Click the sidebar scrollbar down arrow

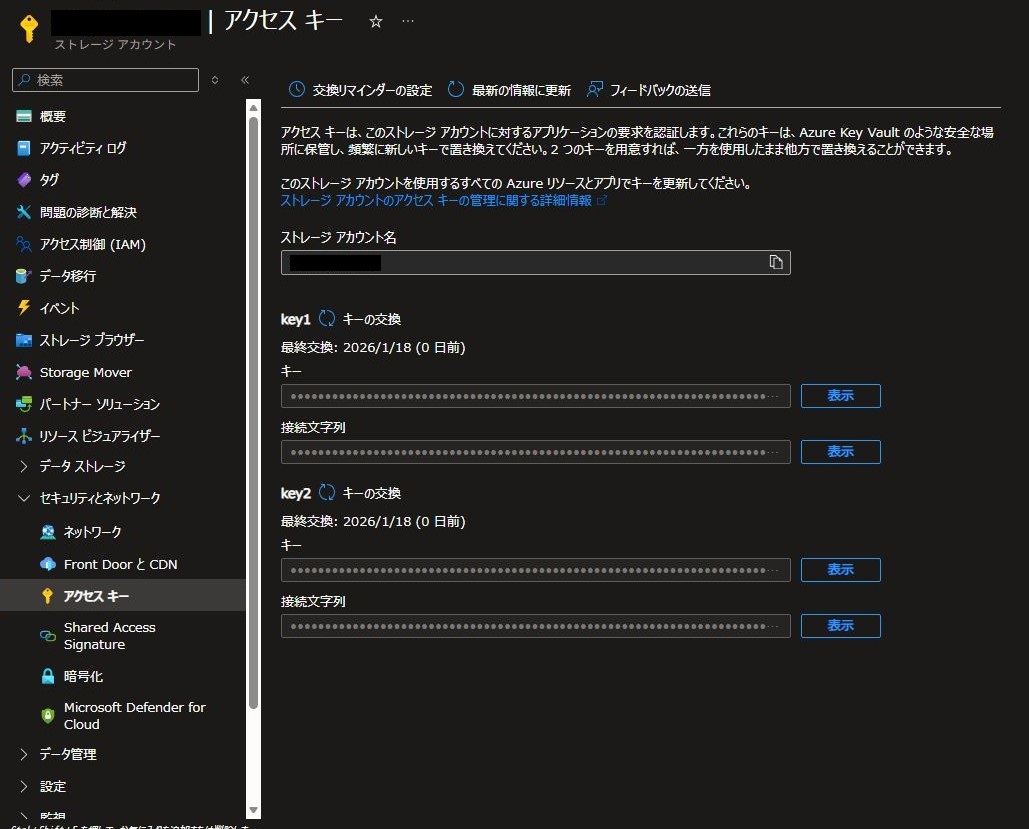(253, 809)
